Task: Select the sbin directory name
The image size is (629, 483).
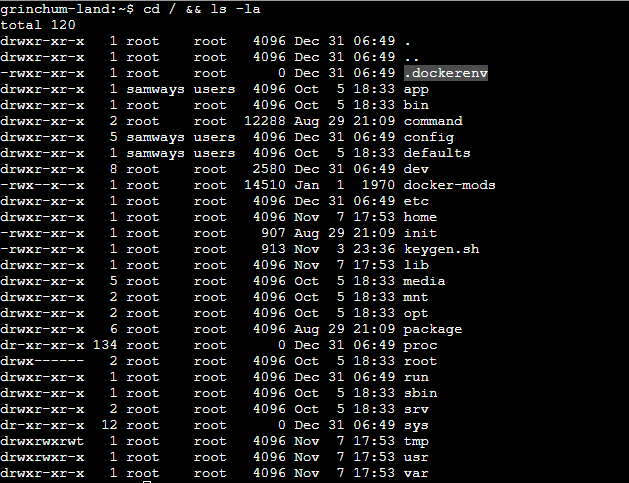Action: click(420, 393)
